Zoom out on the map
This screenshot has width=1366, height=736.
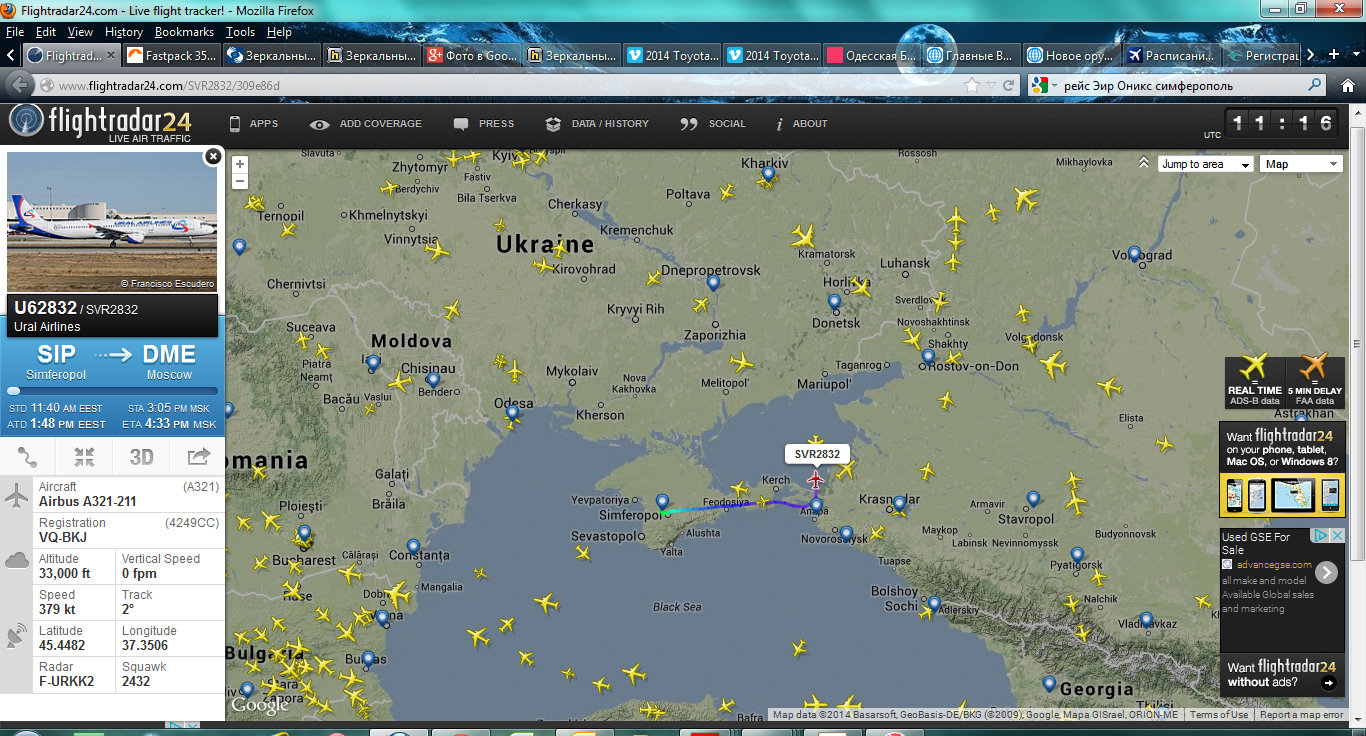pyautogui.click(x=240, y=181)
